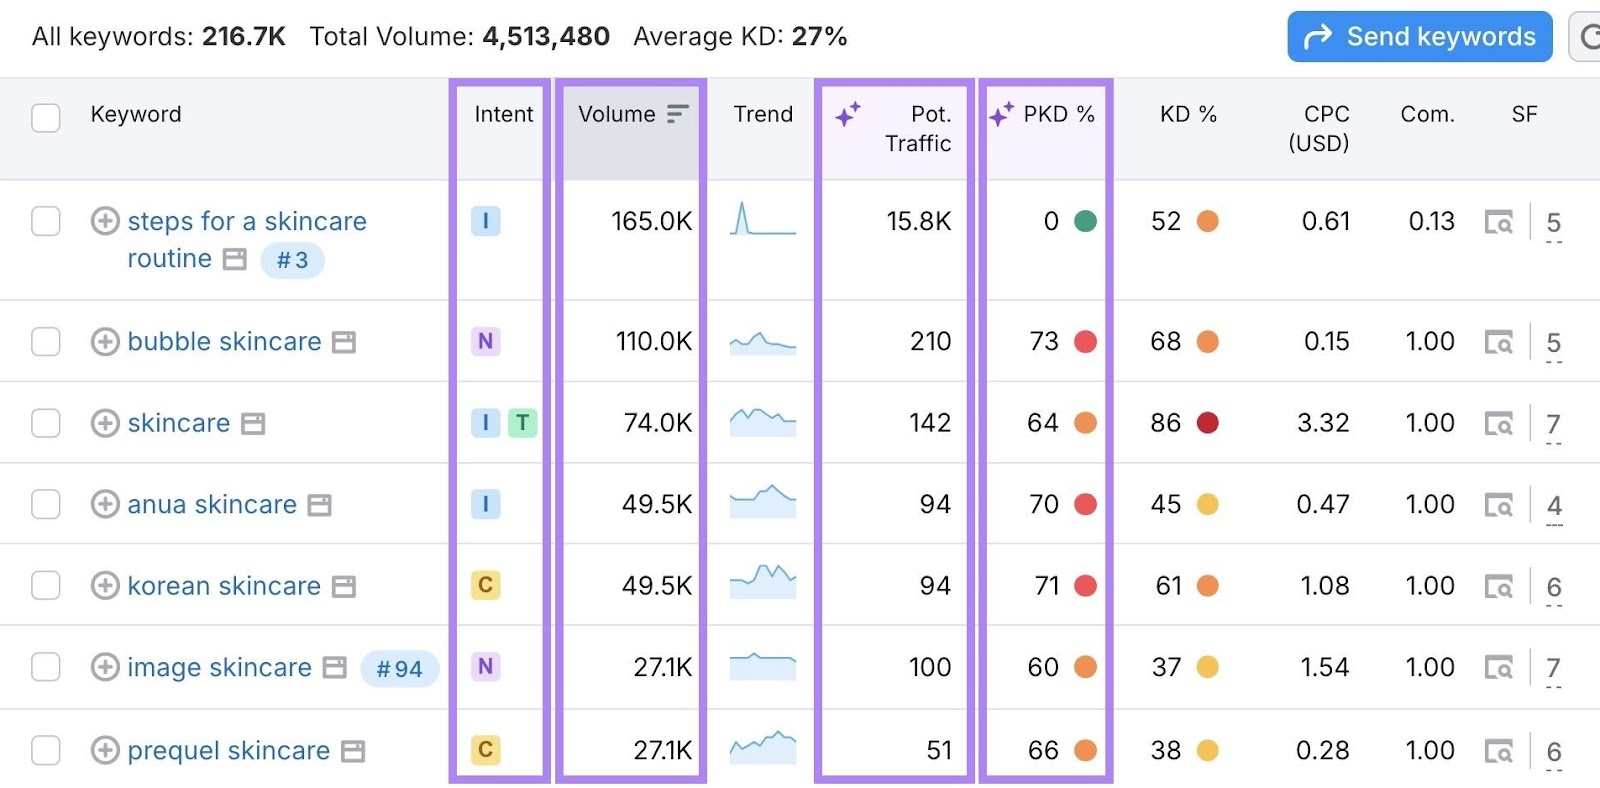Expand the anua skincare keyword row
1600x788 pixels.
tap(104, 504)
